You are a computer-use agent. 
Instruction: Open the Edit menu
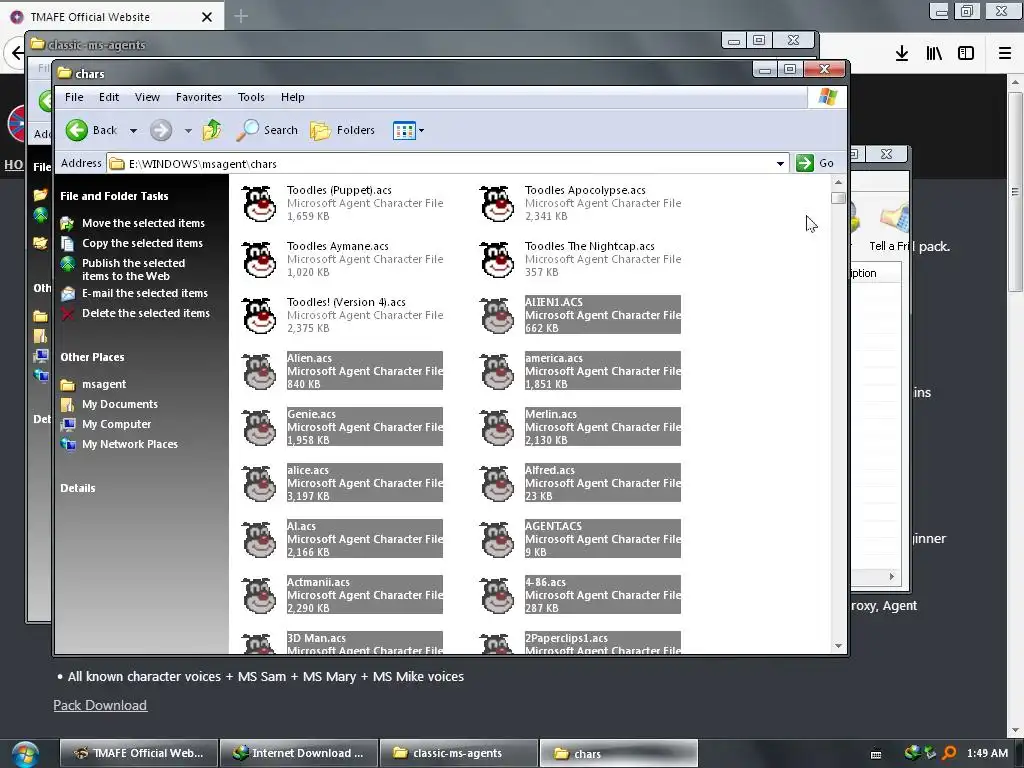pos(108,97)
